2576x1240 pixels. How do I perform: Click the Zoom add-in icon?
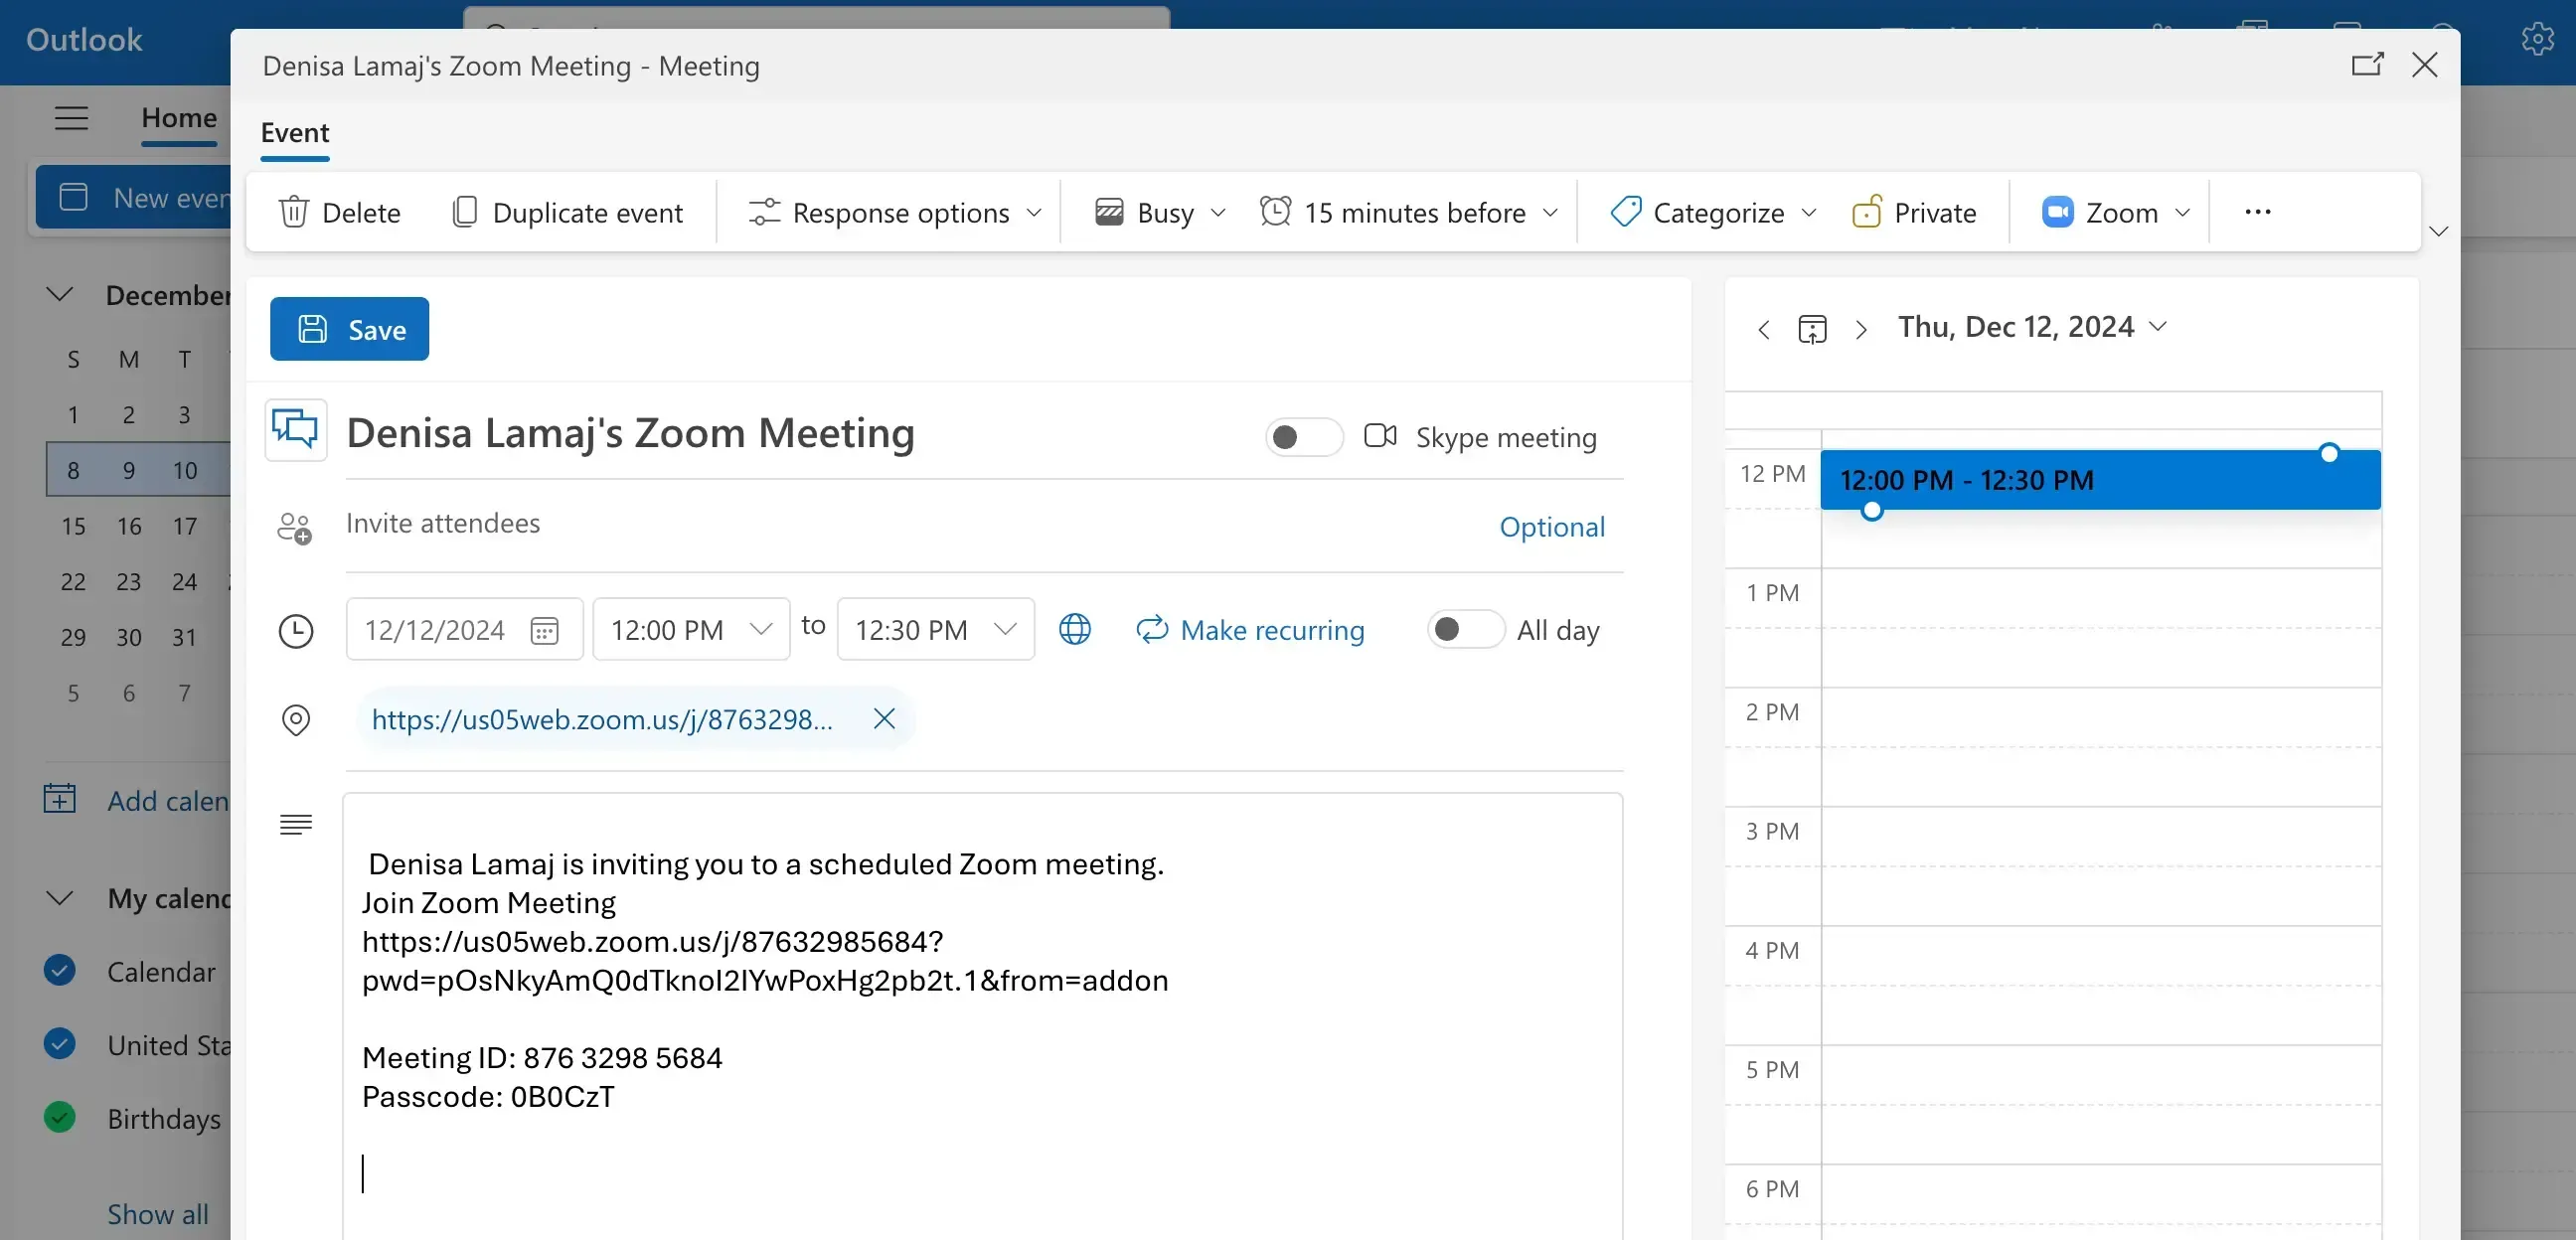[2057, 212]
